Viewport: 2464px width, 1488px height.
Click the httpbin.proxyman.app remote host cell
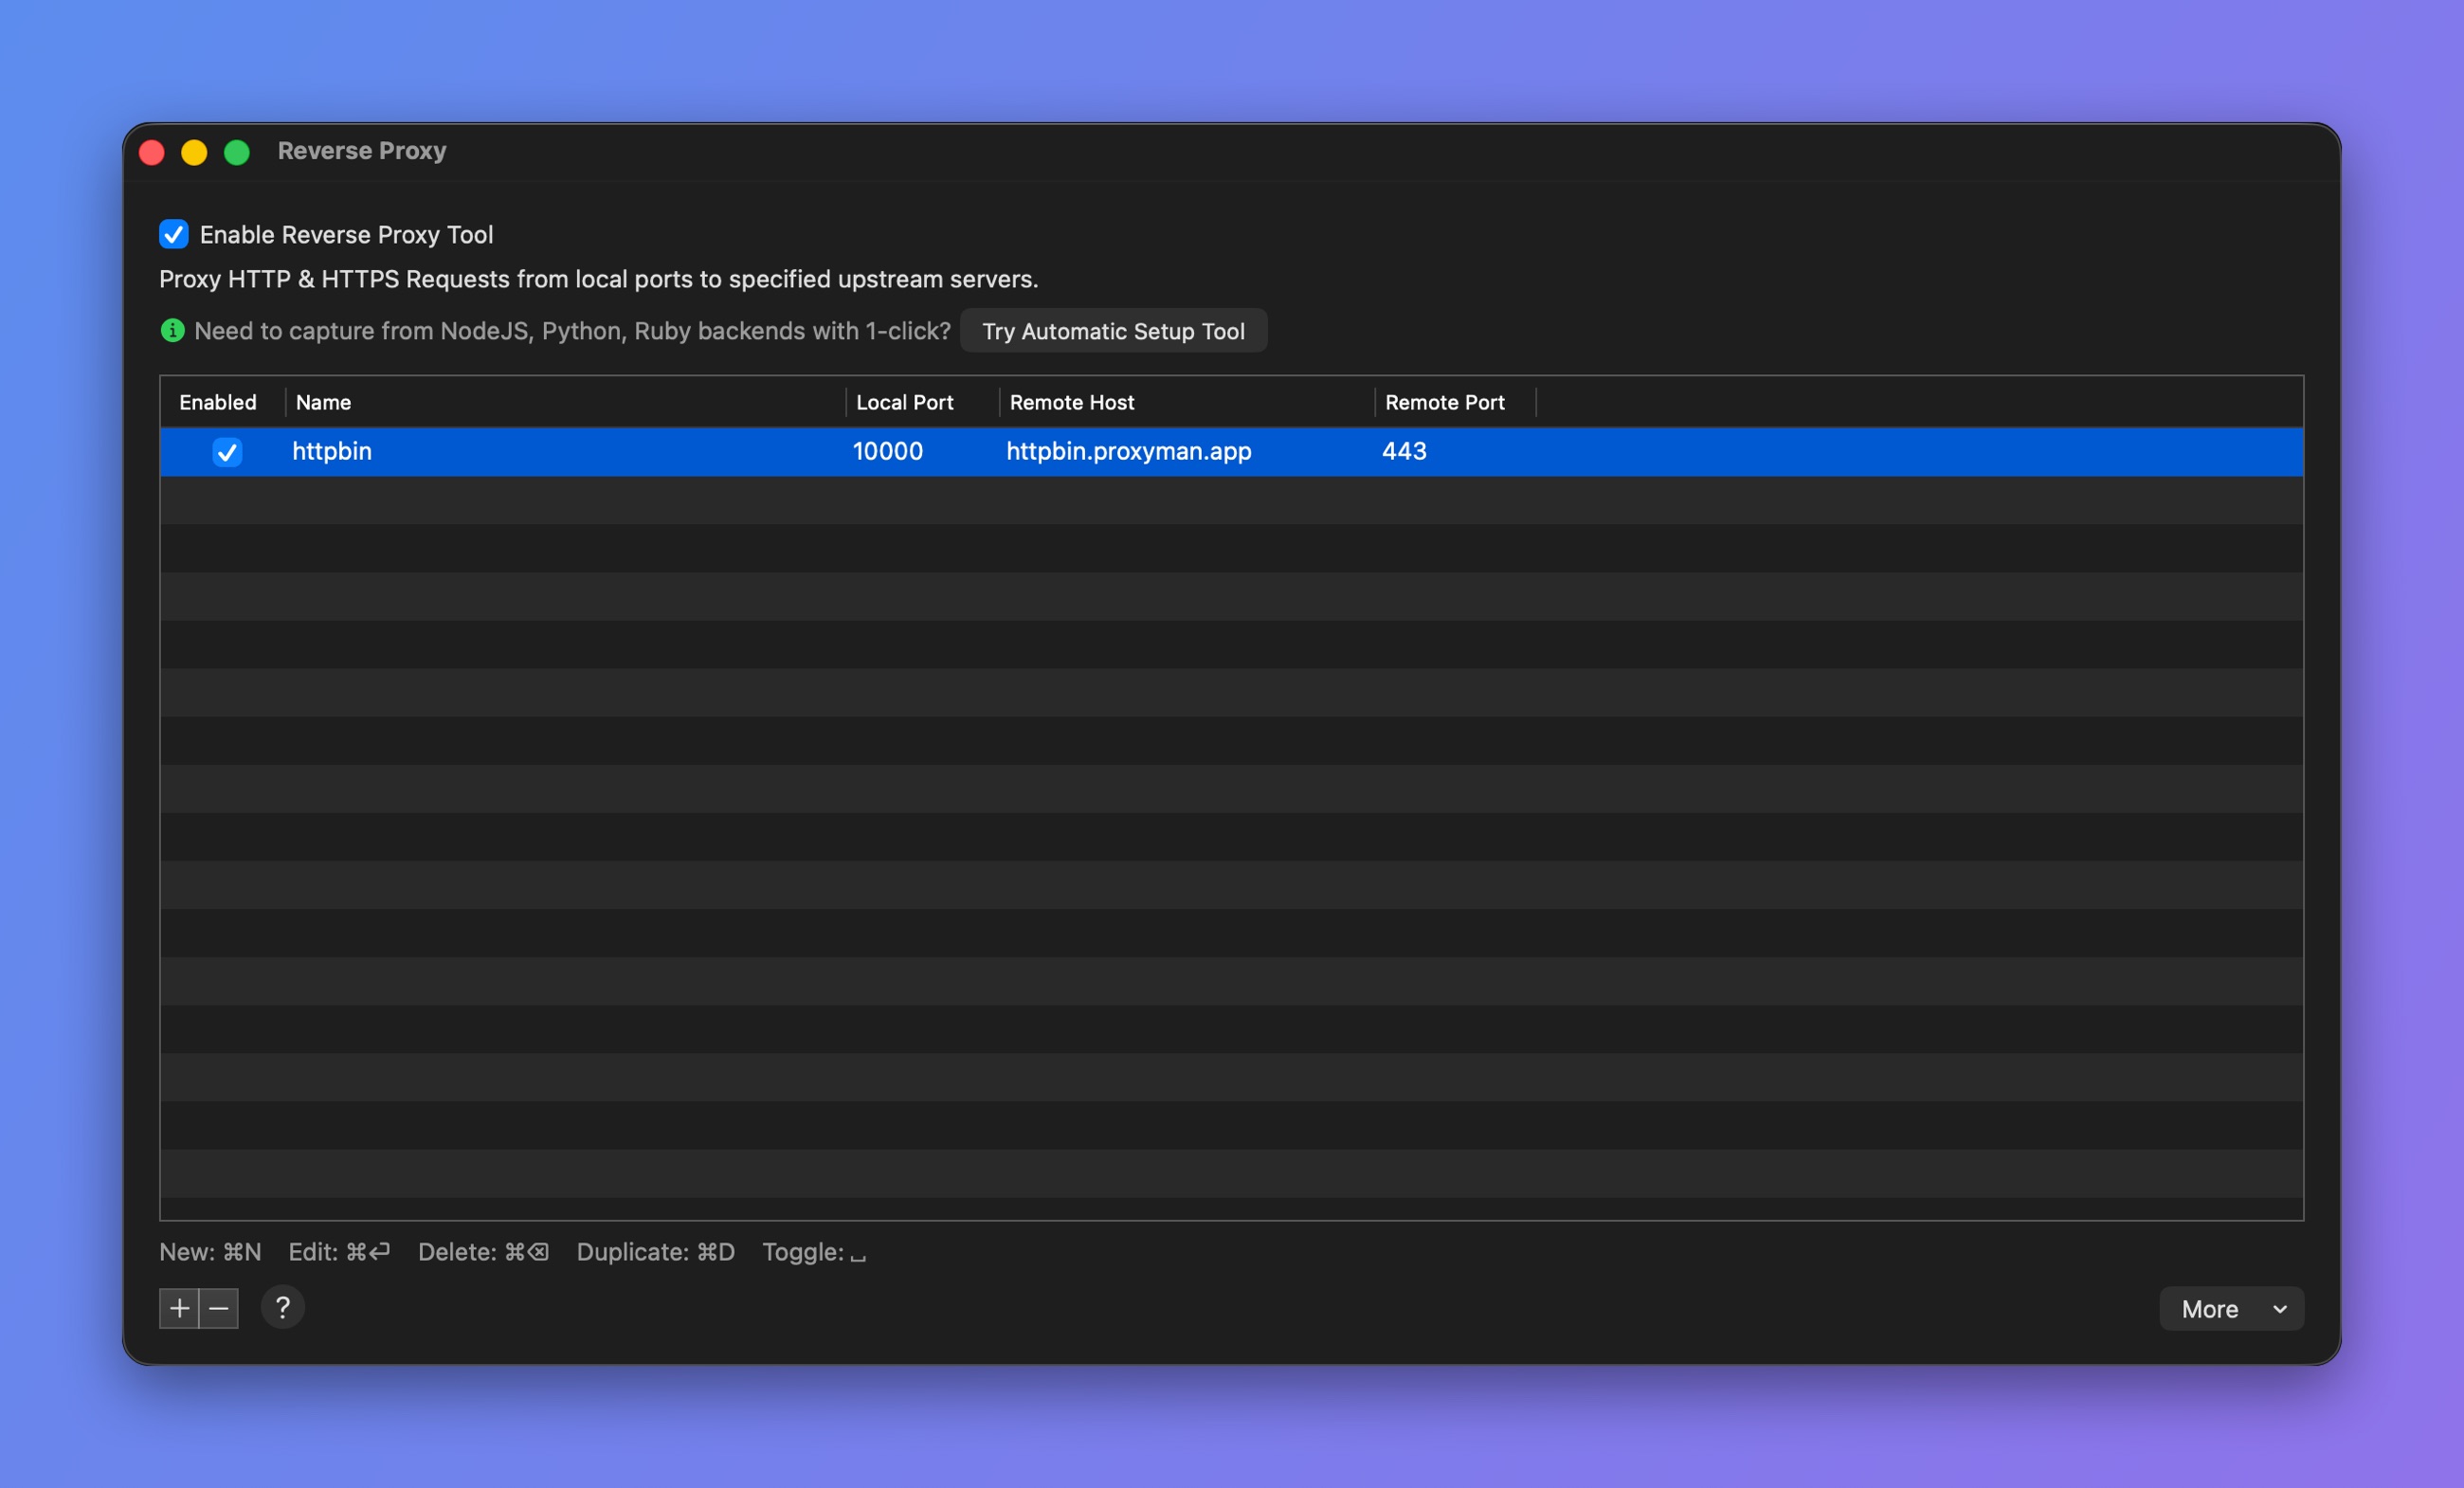click(1129, 451)
